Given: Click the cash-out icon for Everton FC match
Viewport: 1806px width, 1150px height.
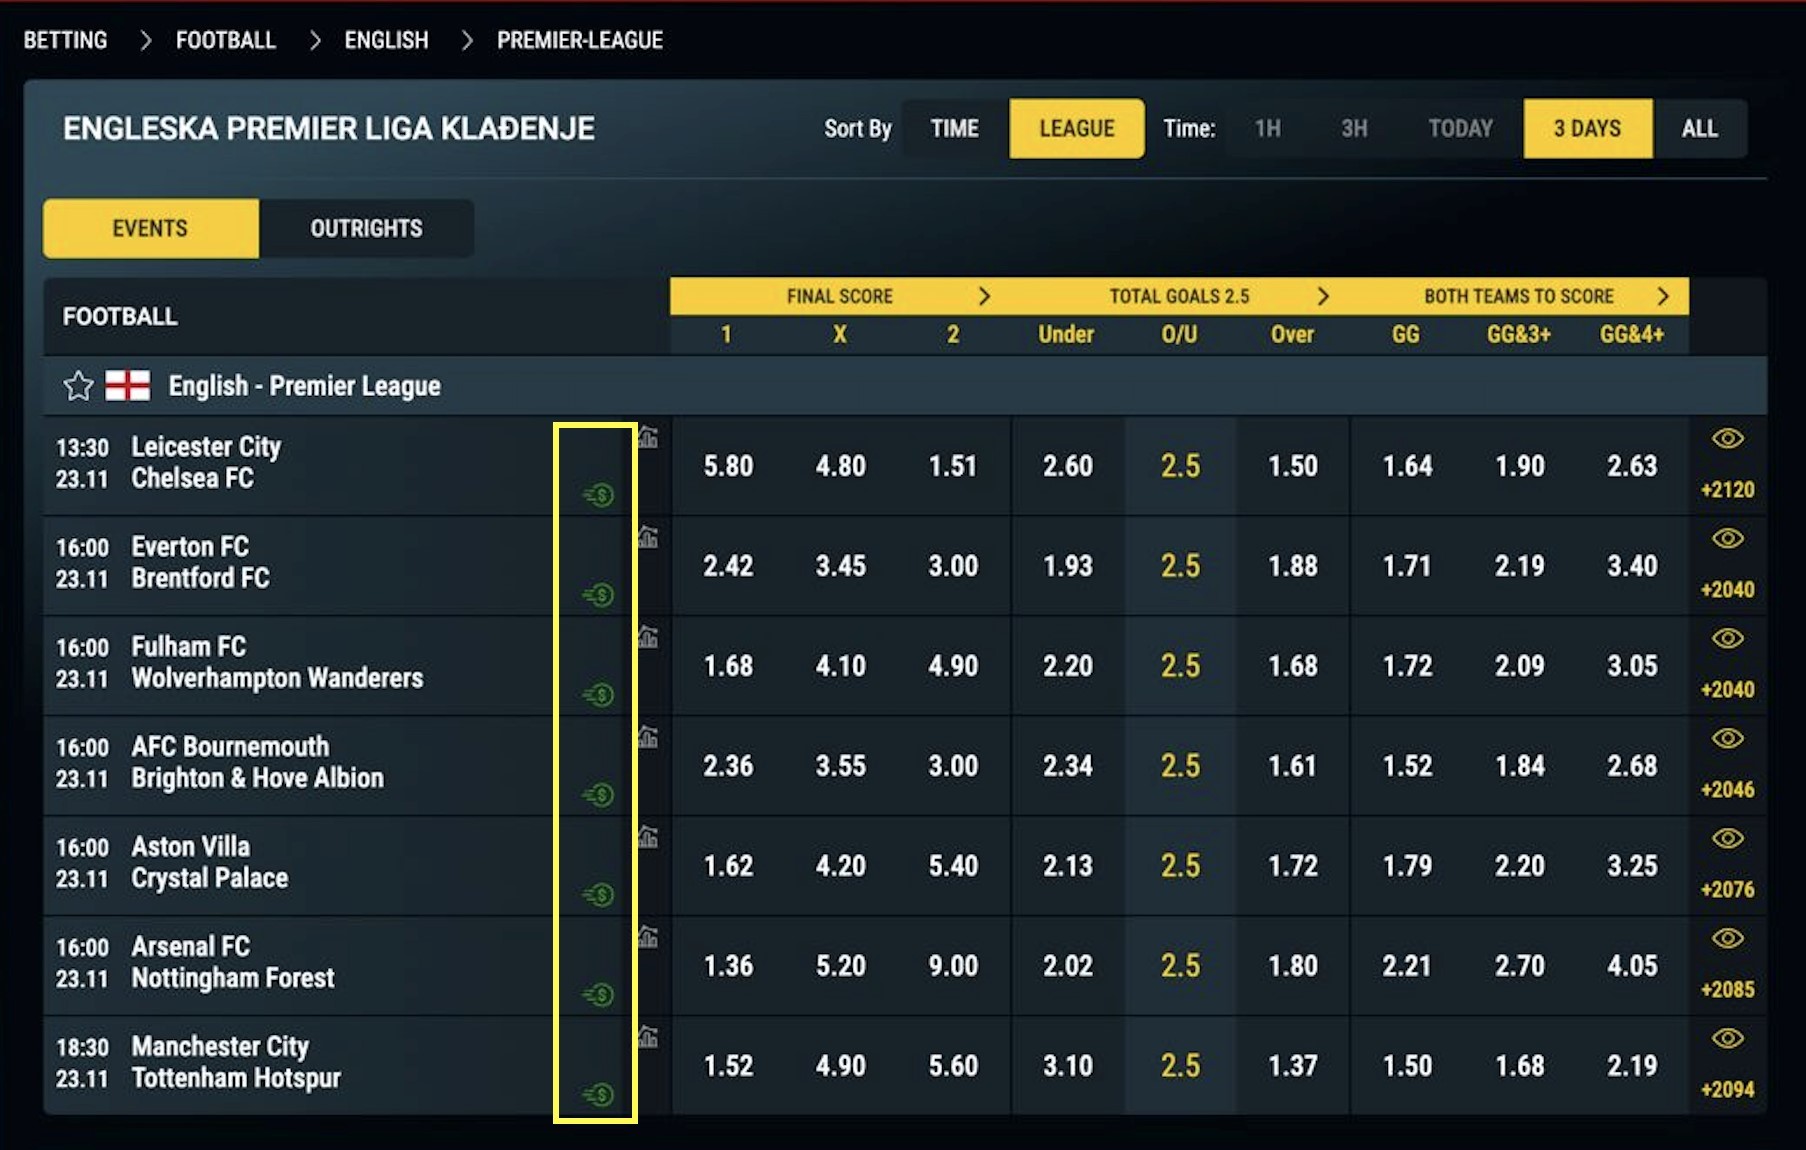Looking at the screenshot, I should (x=599, y=595).
